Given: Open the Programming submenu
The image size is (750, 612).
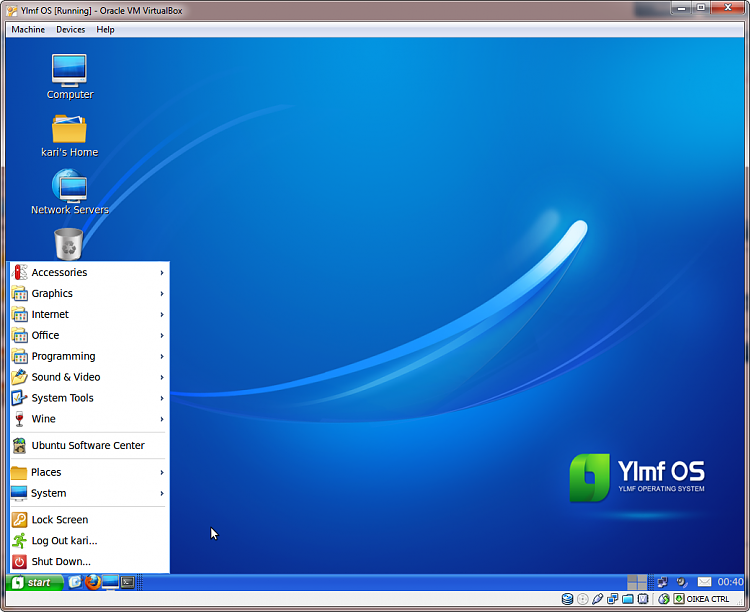Looking at the screenshot, I should [88, 356].
